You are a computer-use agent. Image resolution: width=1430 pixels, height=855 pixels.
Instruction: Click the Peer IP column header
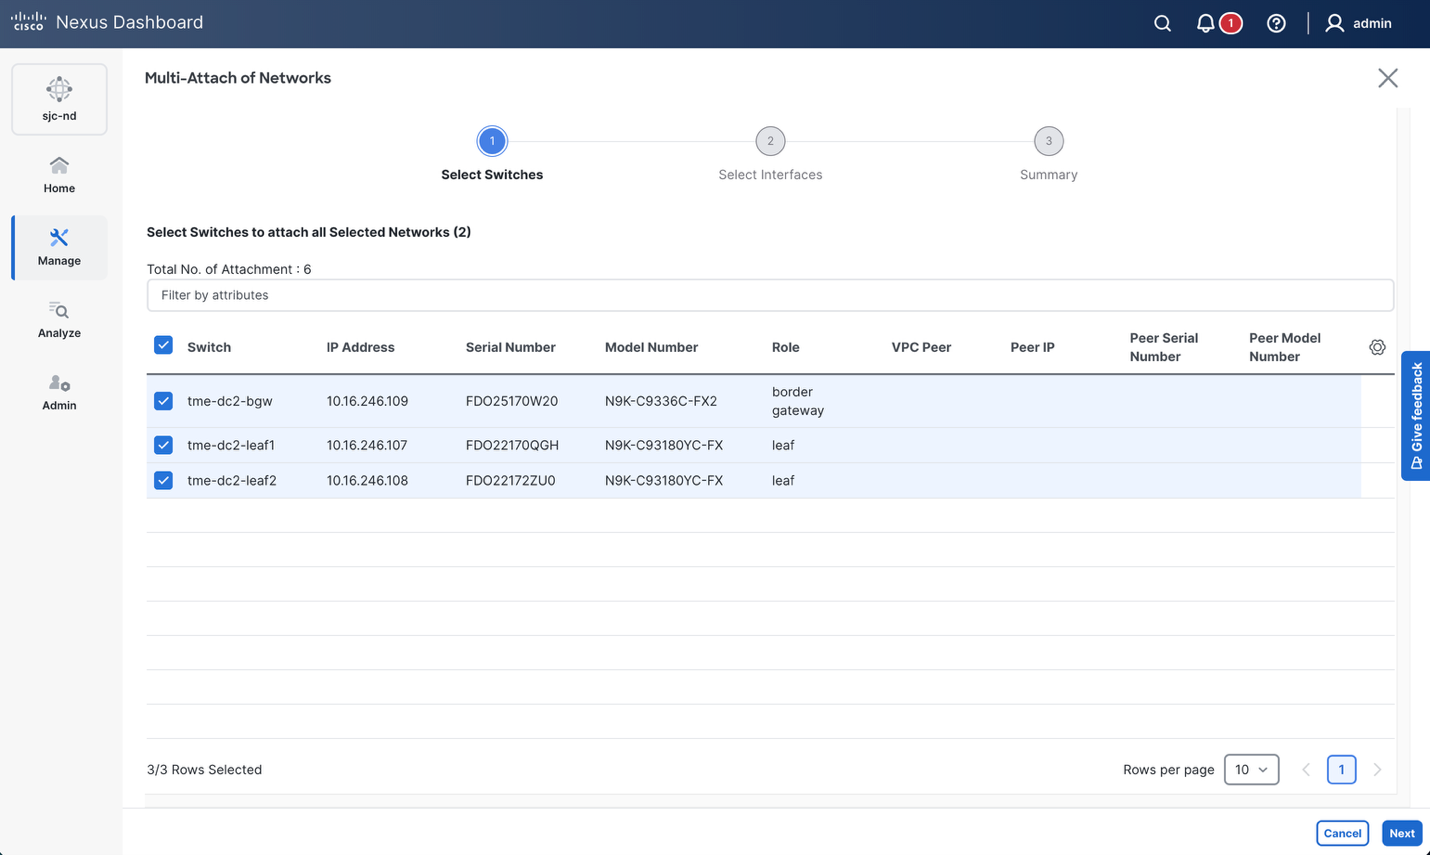coord(1032,347)
